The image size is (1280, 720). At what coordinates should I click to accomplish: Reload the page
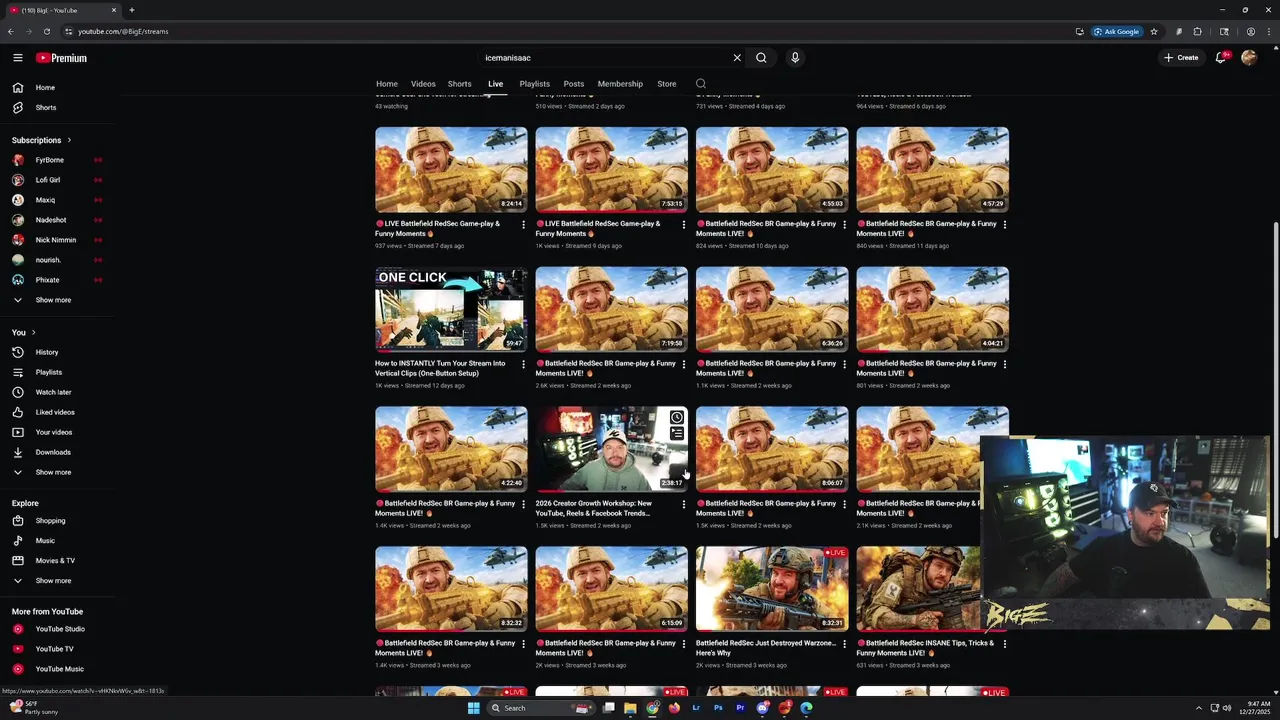46,31
